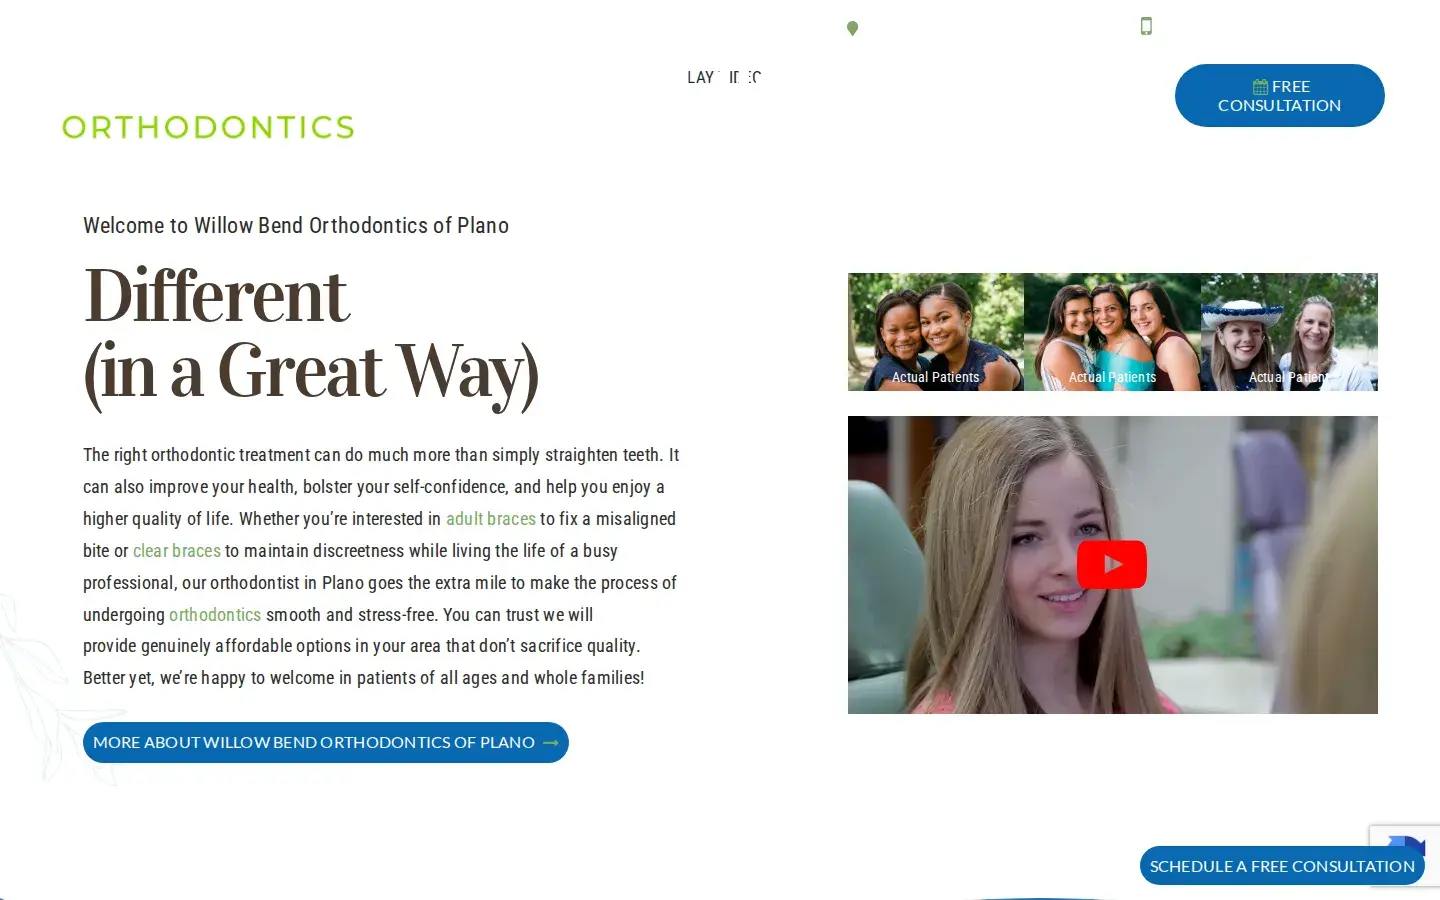1440x900 pixels.
Task: Click the green map location pin icon
Action: pos(852,28)
